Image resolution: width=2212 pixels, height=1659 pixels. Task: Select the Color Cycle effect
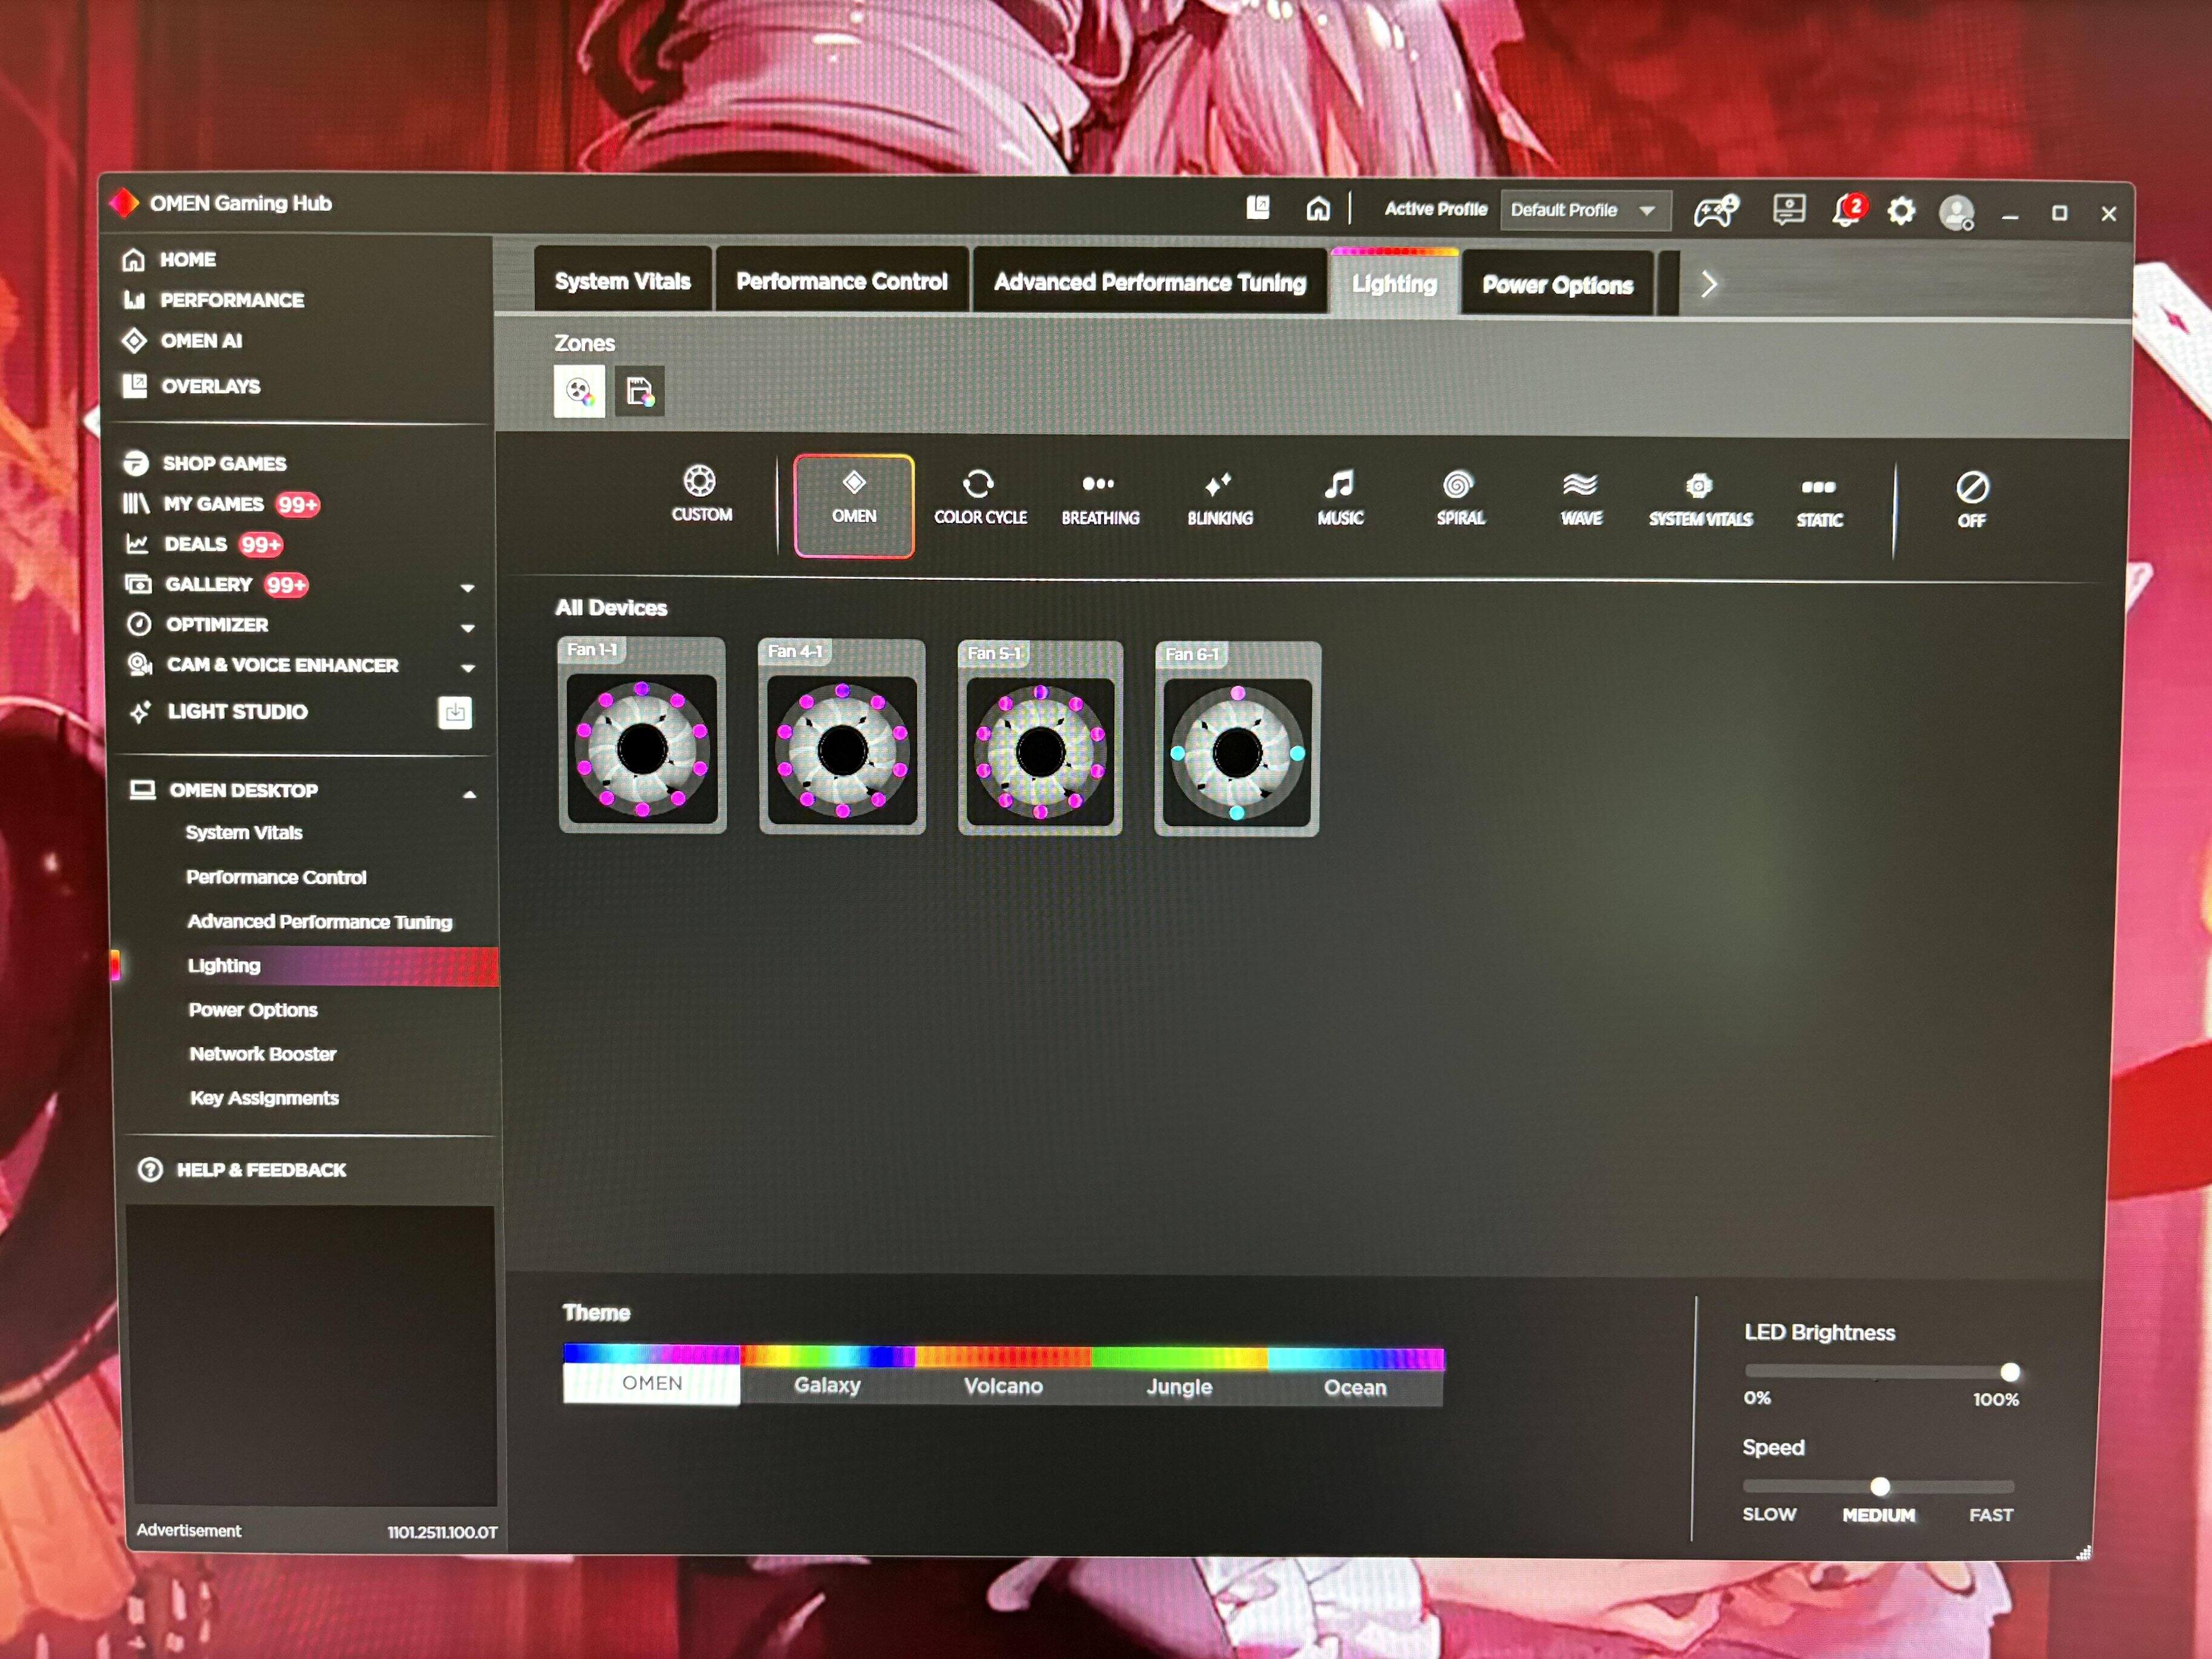[x=980, y=498]
